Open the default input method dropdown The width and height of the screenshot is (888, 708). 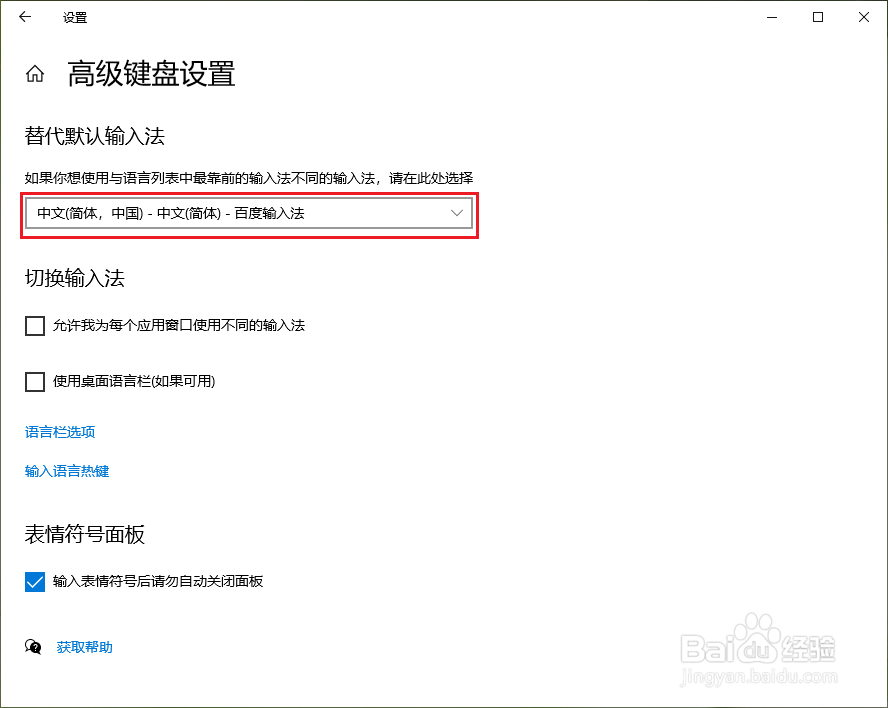pyautogui.click(x=249, y=214)
